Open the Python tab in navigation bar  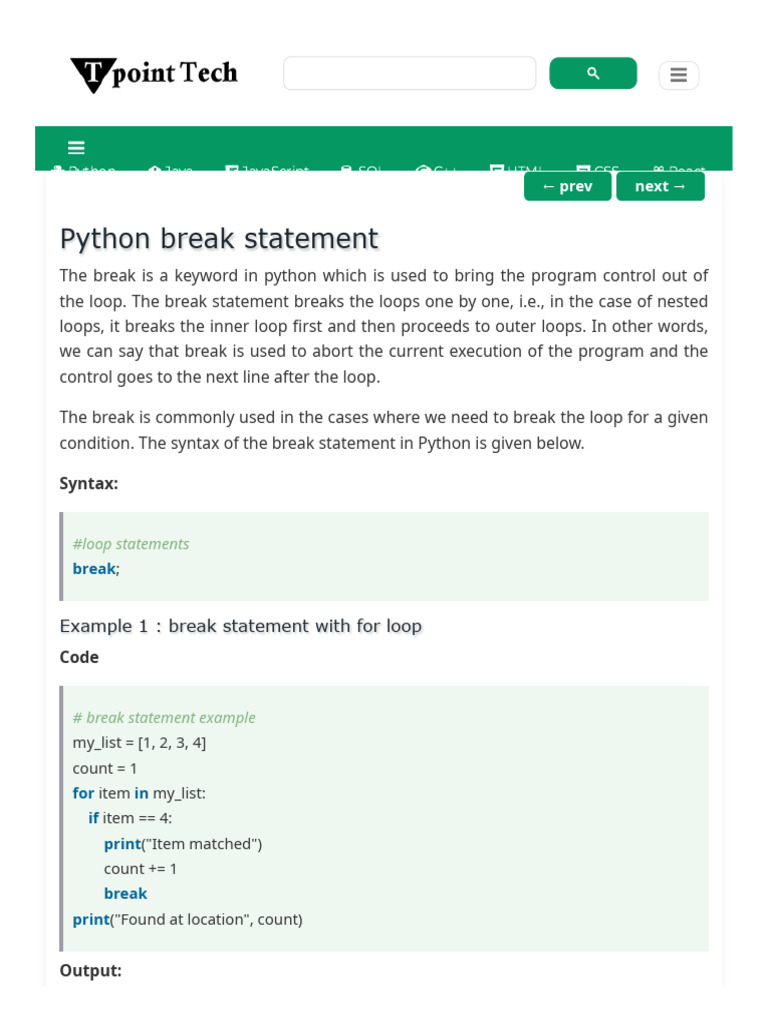pos(84,169)
